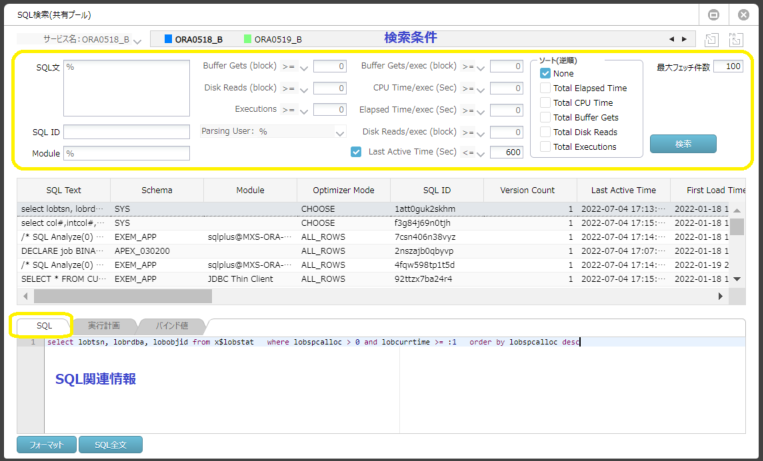
Task: Click the 最大フェッチ件数 value field
Action: coord(728,67)
